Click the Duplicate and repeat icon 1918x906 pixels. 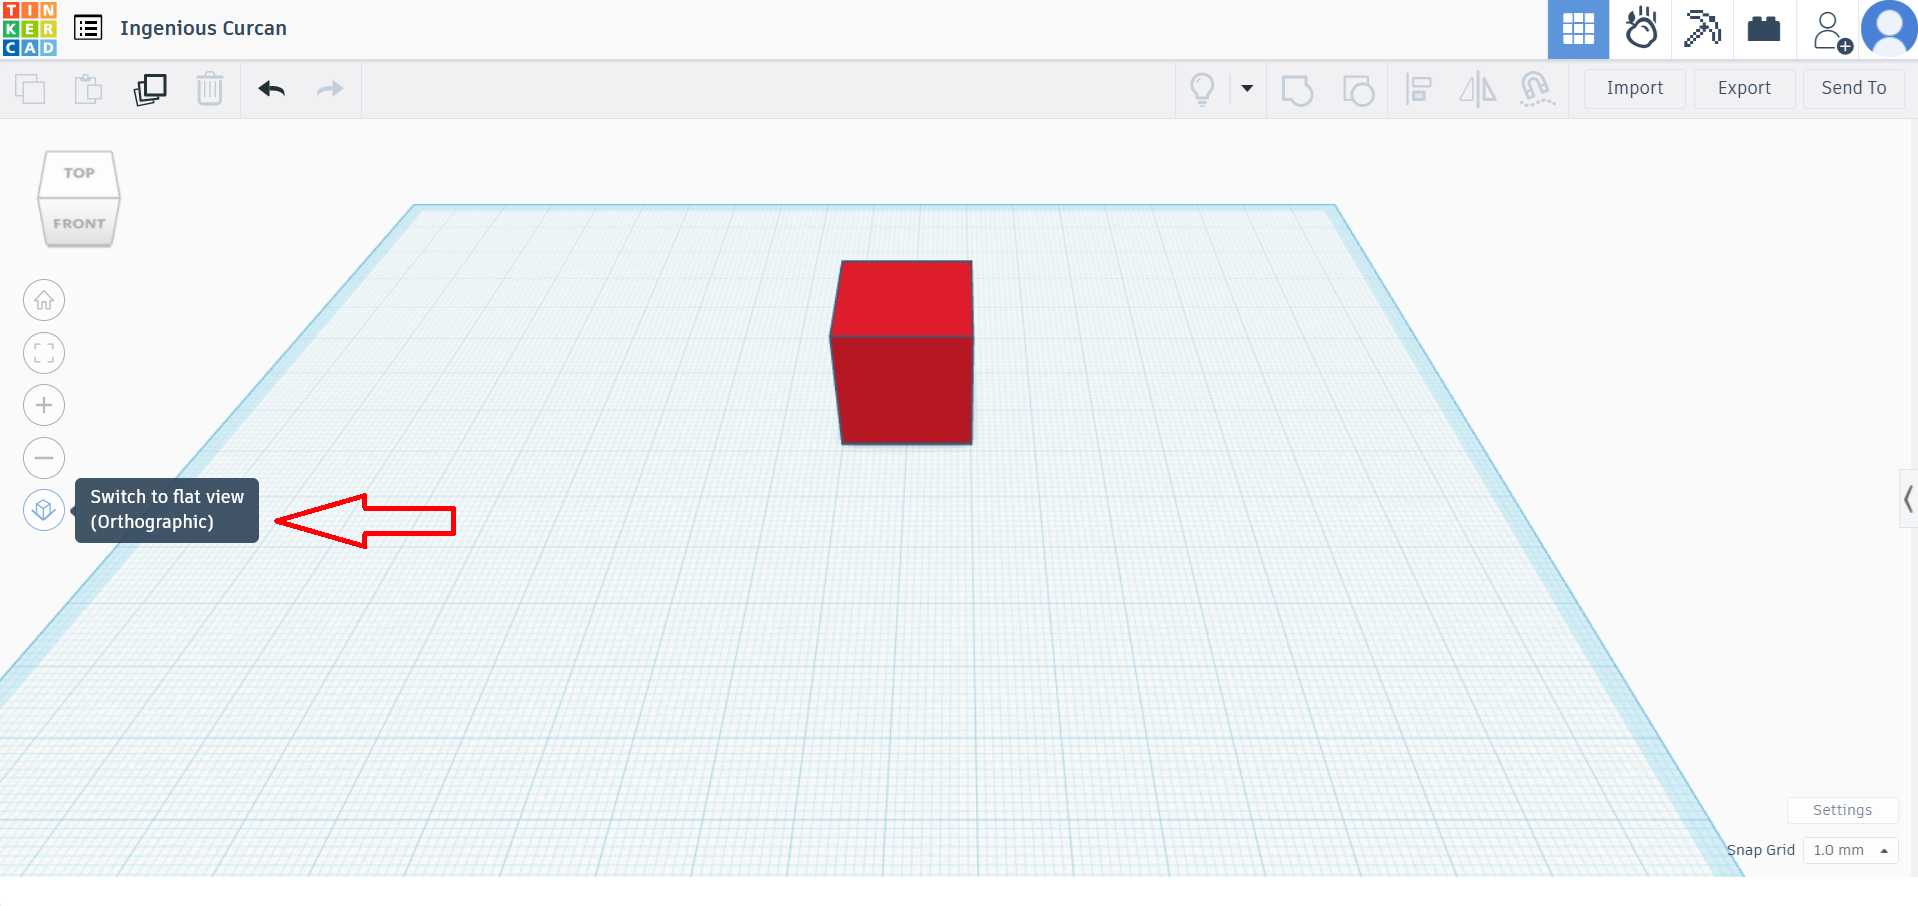tap(150, 89)
